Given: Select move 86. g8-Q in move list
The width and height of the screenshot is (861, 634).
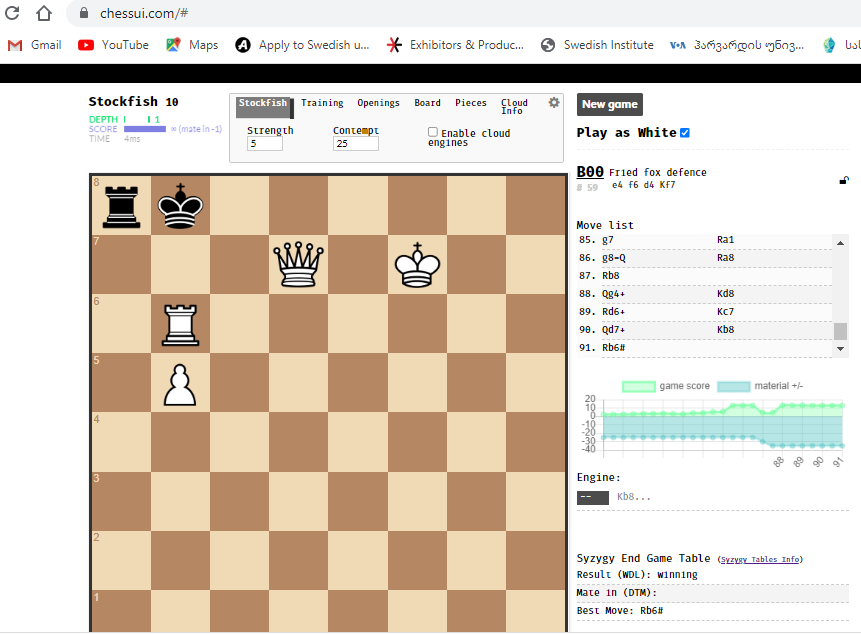Looking at the screenshot, I should coord(613,257).
